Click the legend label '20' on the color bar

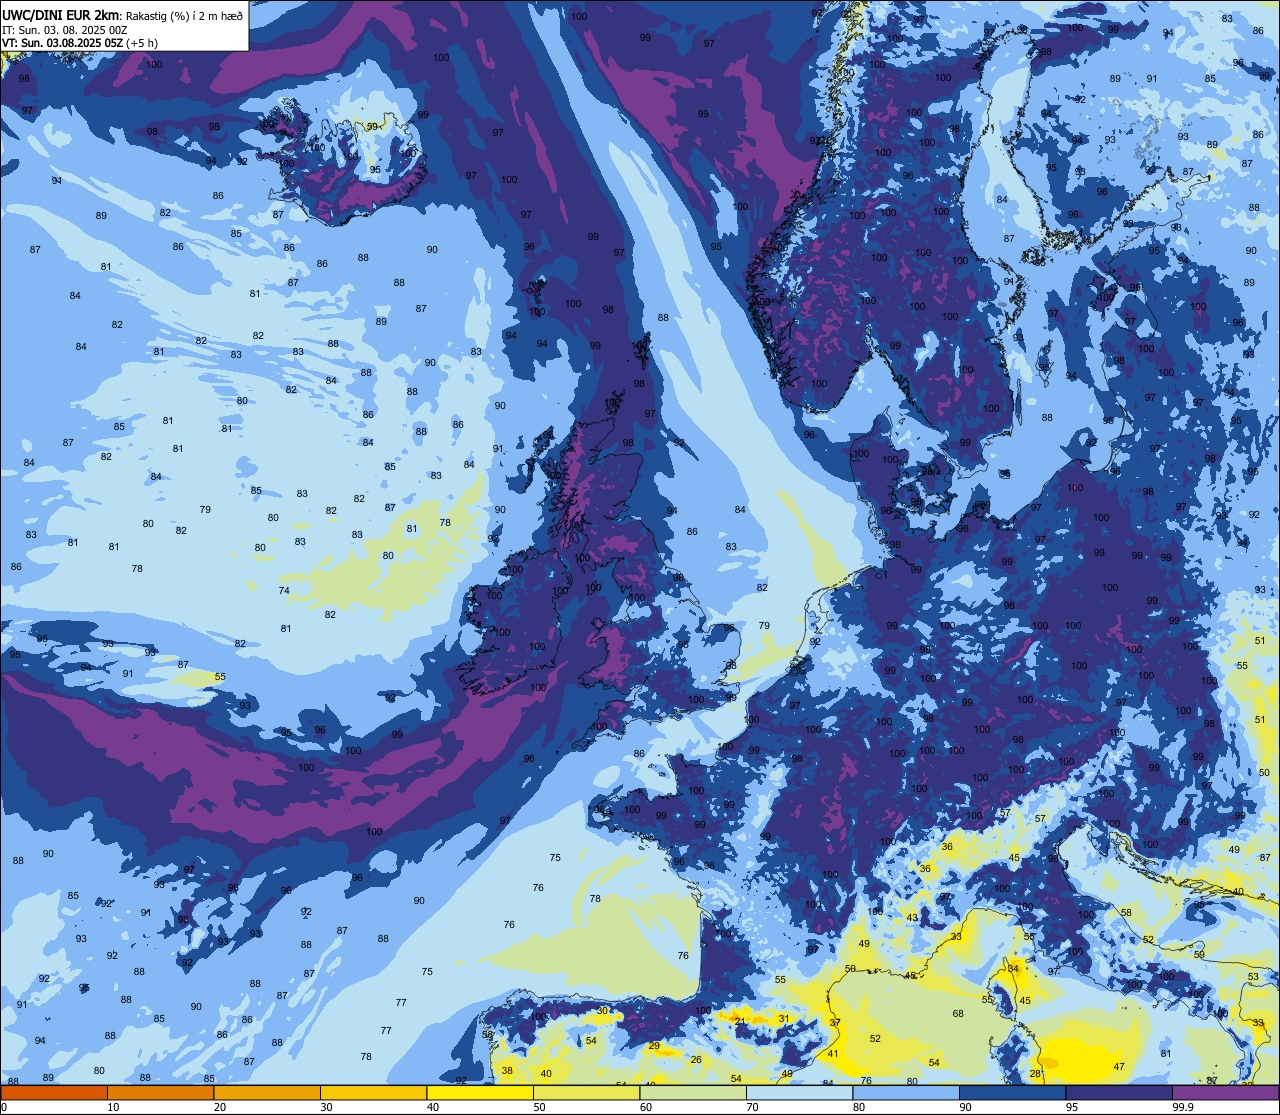pyautogui.click(x=220, y=1107)
